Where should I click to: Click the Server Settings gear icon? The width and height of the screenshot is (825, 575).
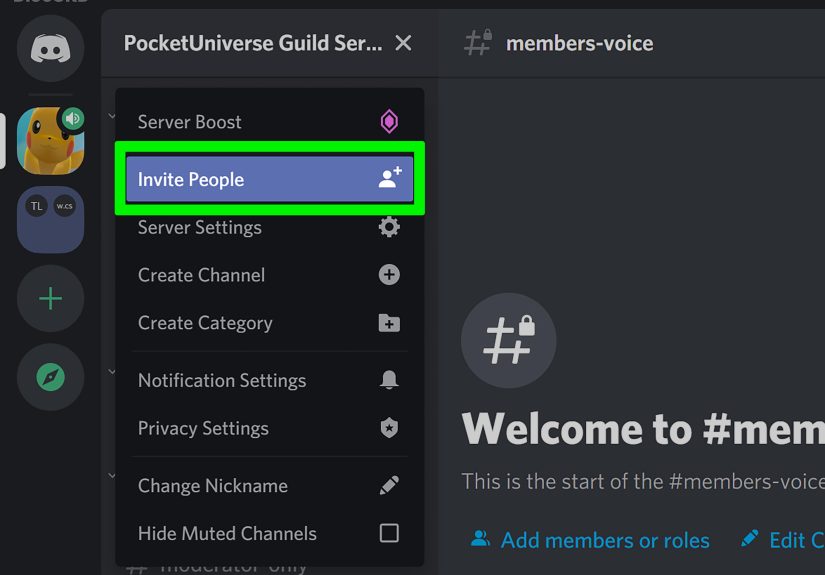click(x=389, y=227)
